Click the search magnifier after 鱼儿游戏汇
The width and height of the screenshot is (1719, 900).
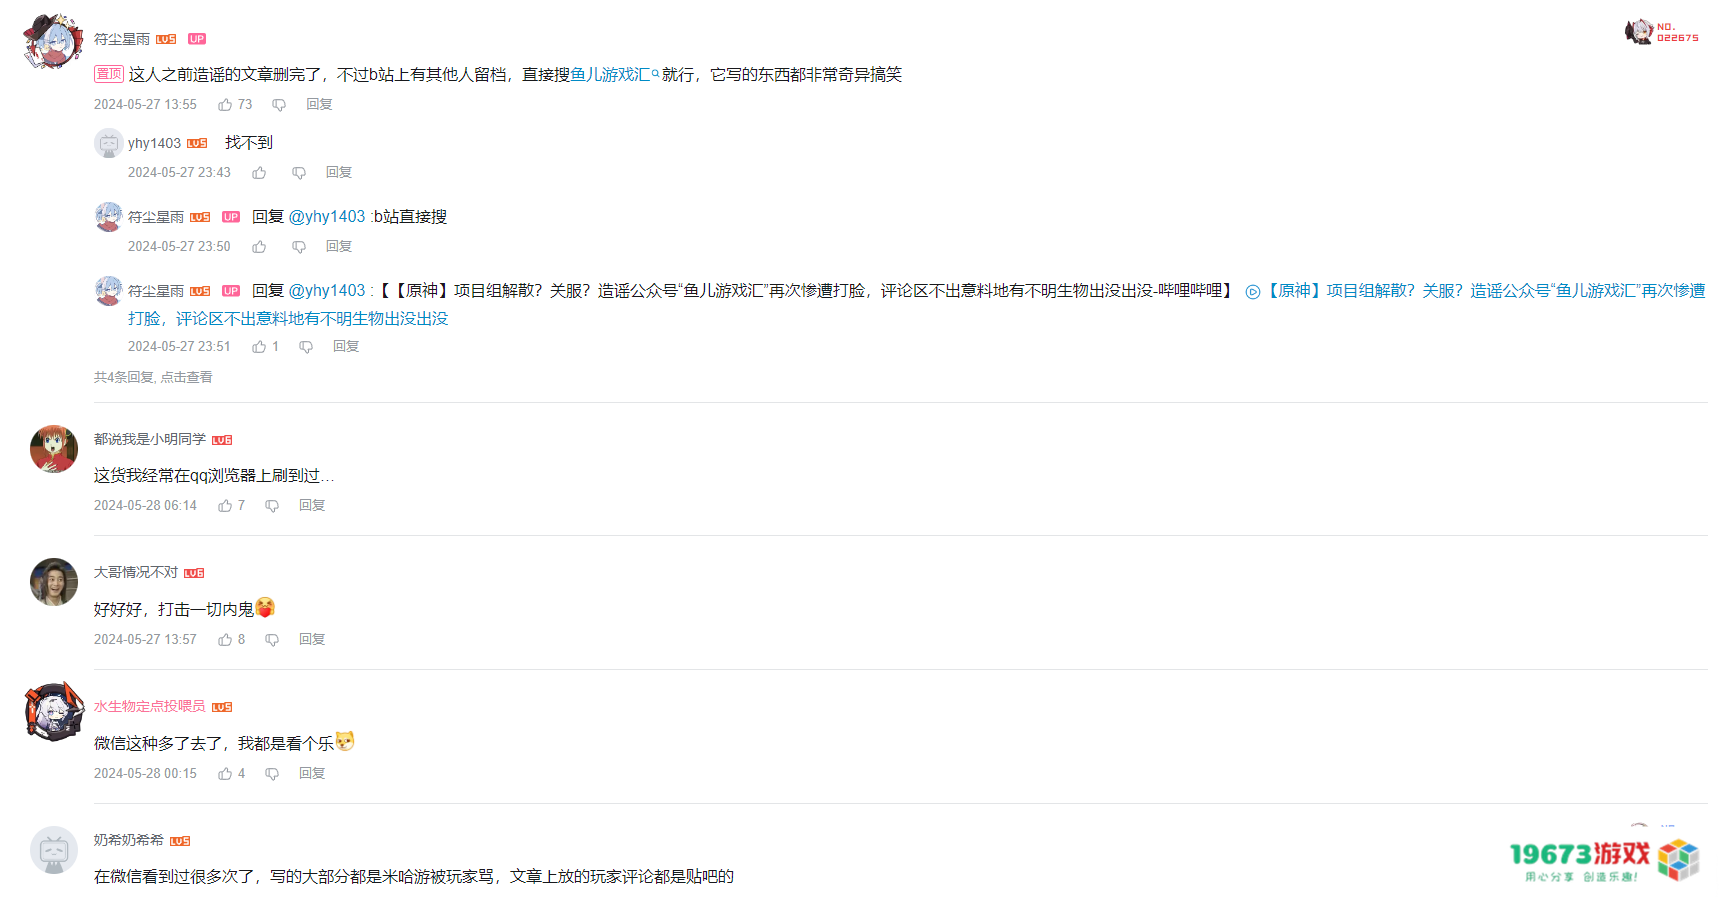[655, 74]
